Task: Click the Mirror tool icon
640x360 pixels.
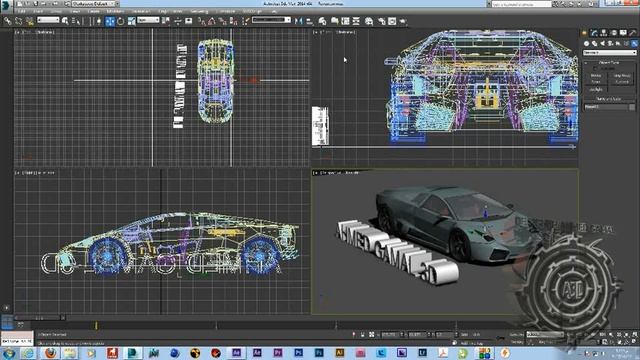Action: pyautogui.click(x=299, y=21)
